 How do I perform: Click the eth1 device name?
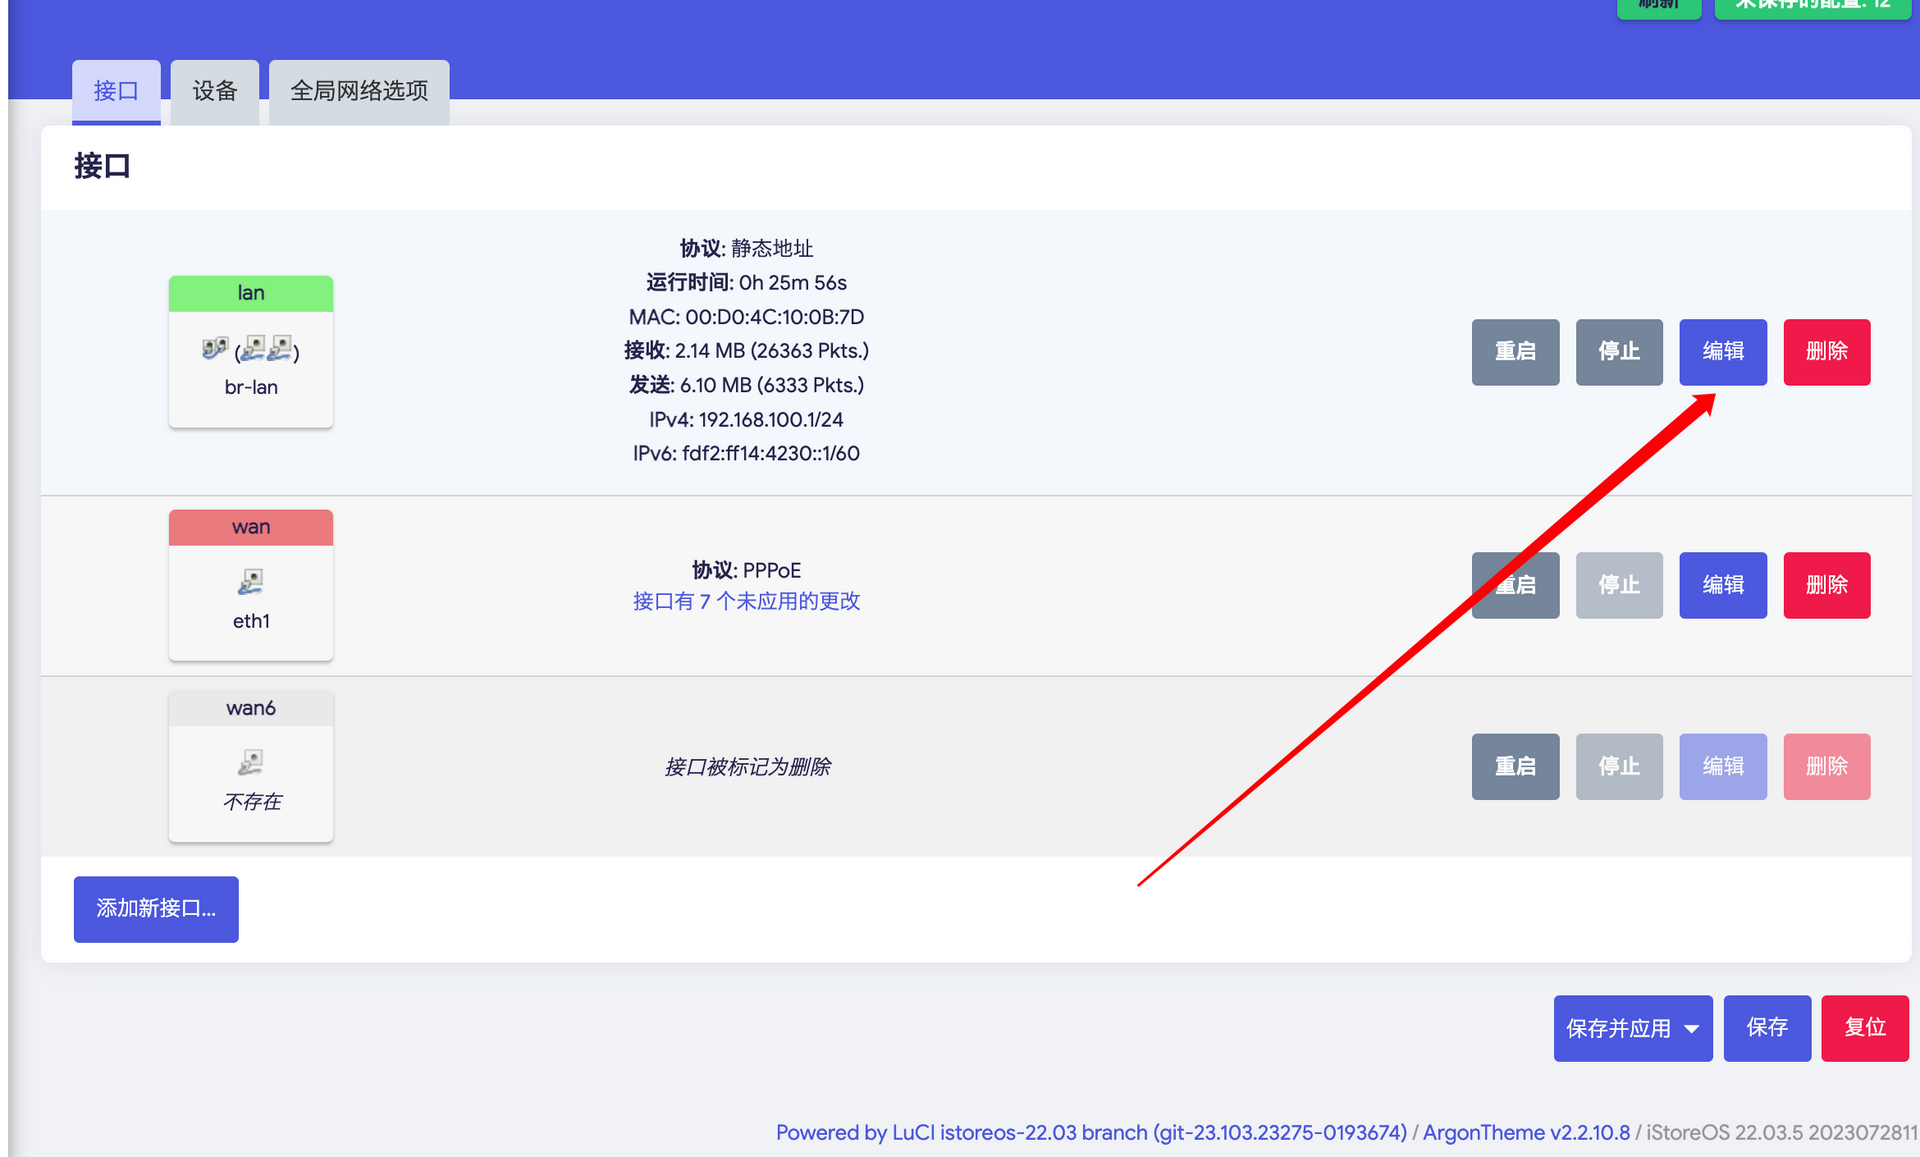(x=251, y=621)
